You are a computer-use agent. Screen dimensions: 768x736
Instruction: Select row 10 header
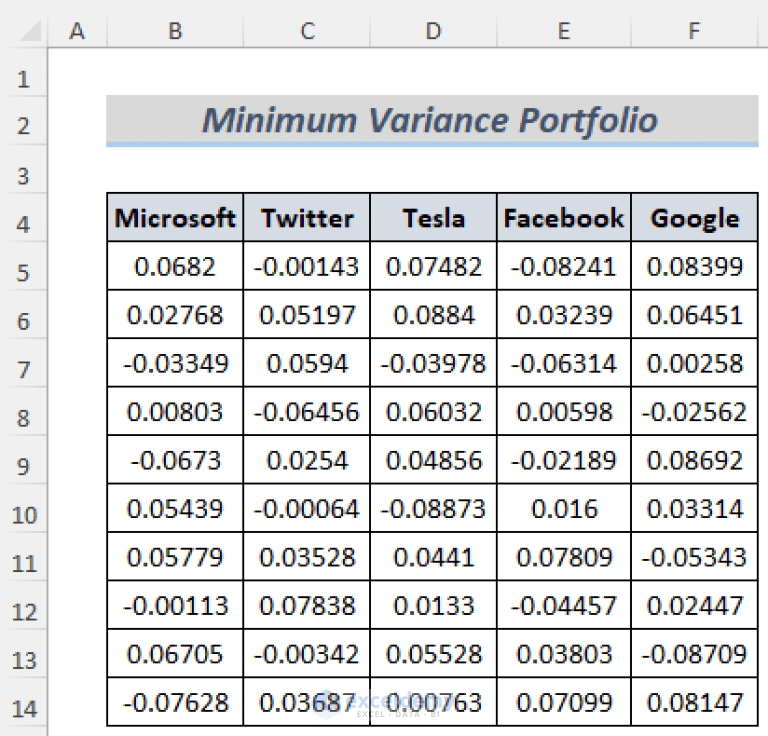24,515
